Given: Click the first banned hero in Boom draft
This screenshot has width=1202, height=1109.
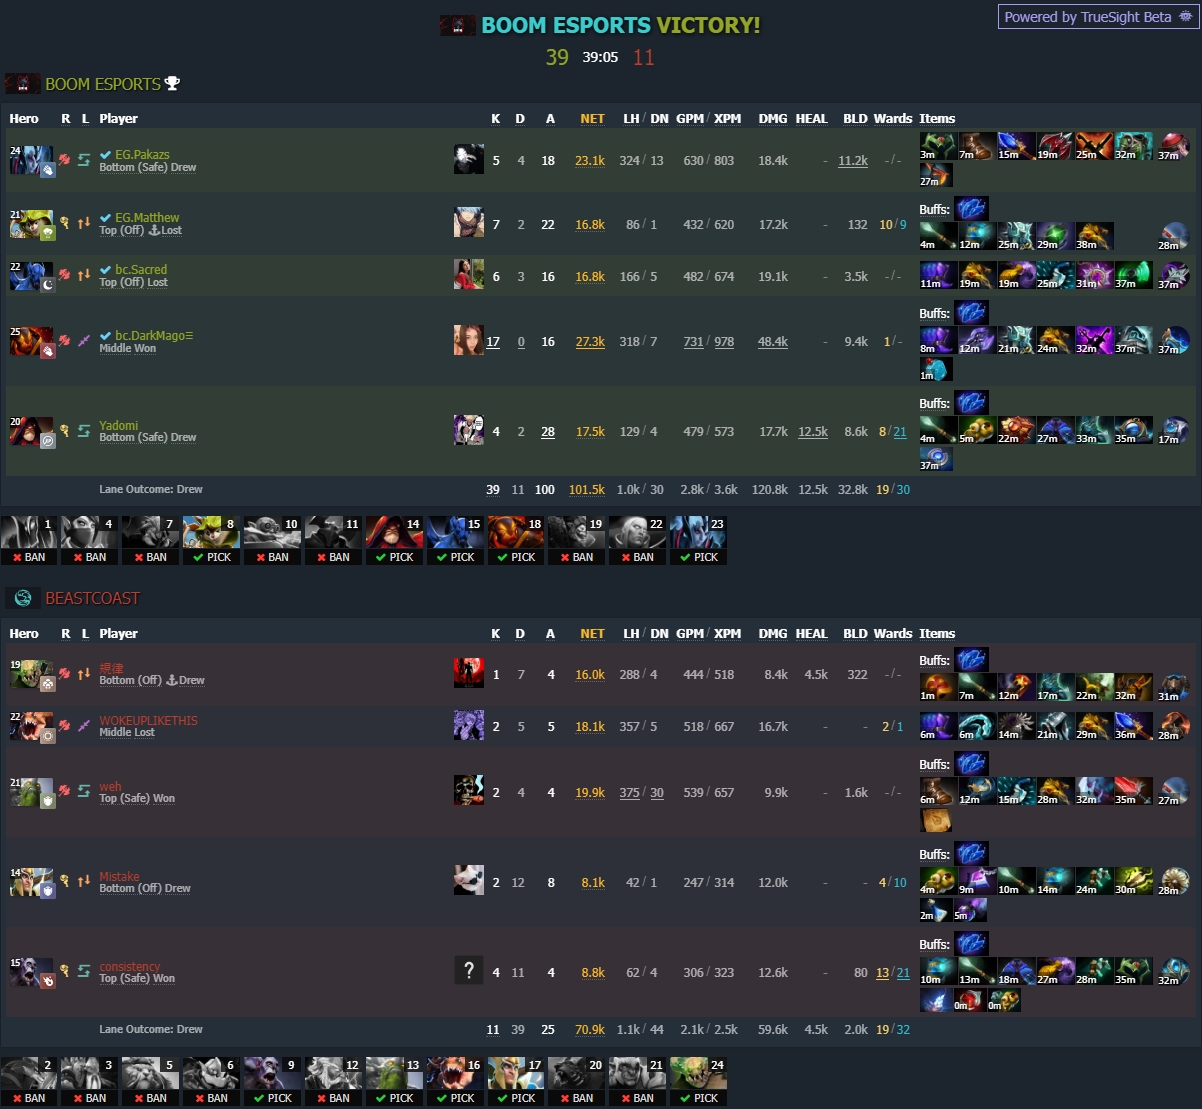Looking at the screenshot, I should [x=29, y=541].
